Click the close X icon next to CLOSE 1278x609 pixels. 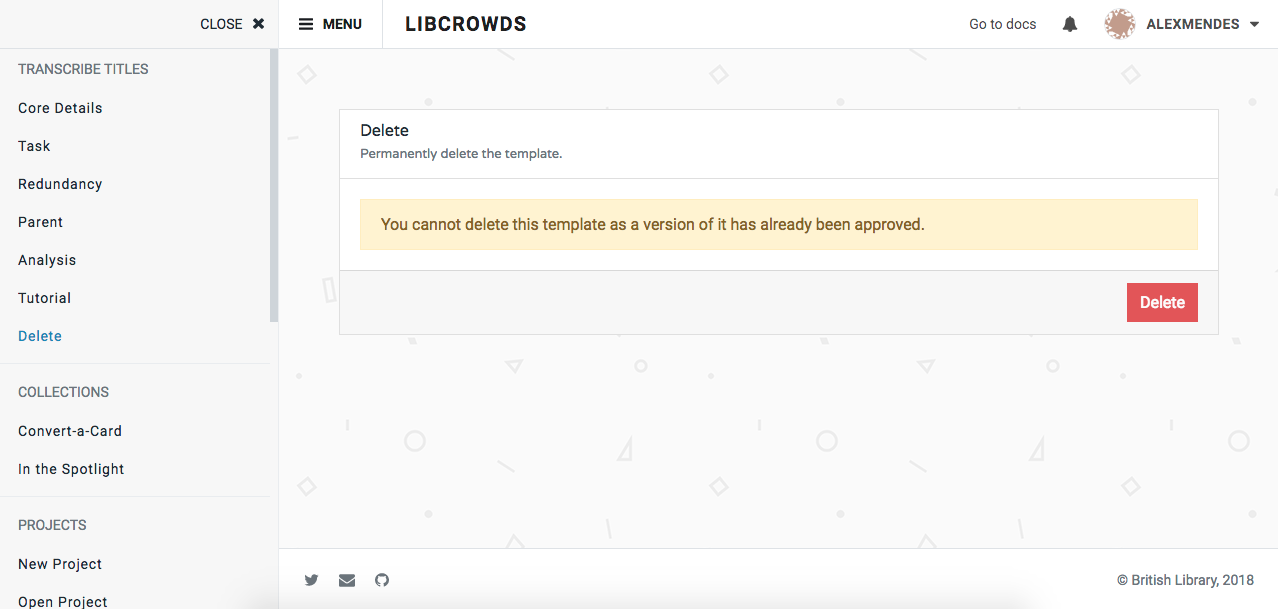[x=258, y=23]
